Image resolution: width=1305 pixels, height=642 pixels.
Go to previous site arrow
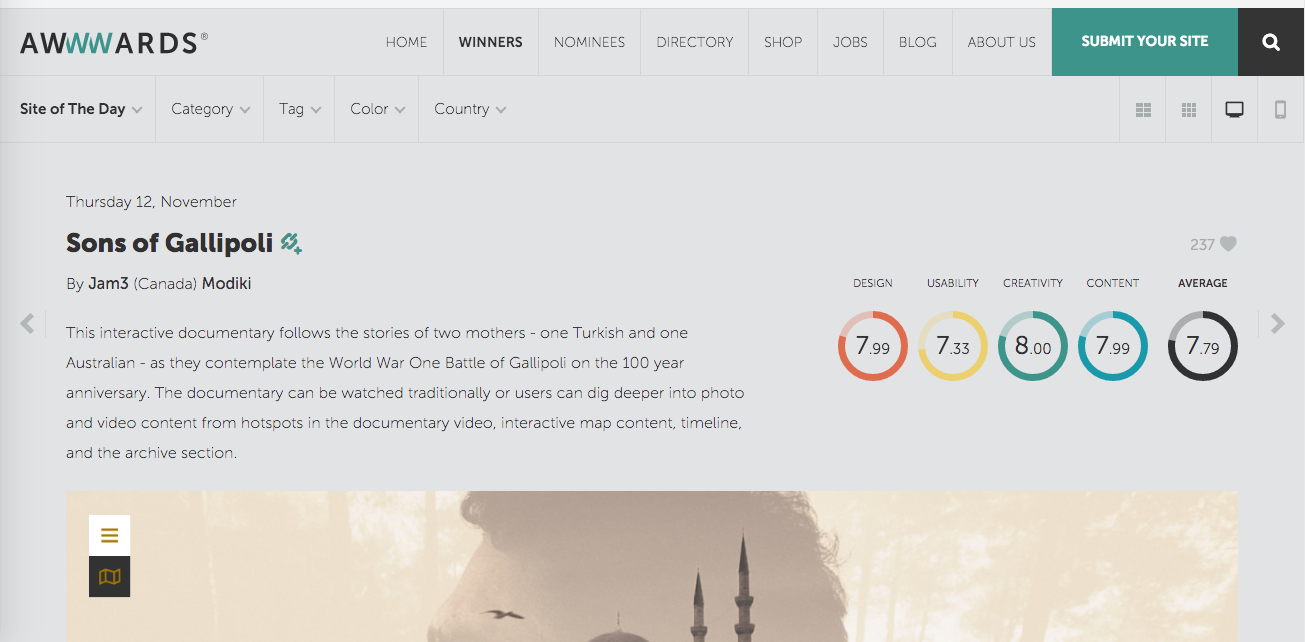27,323
